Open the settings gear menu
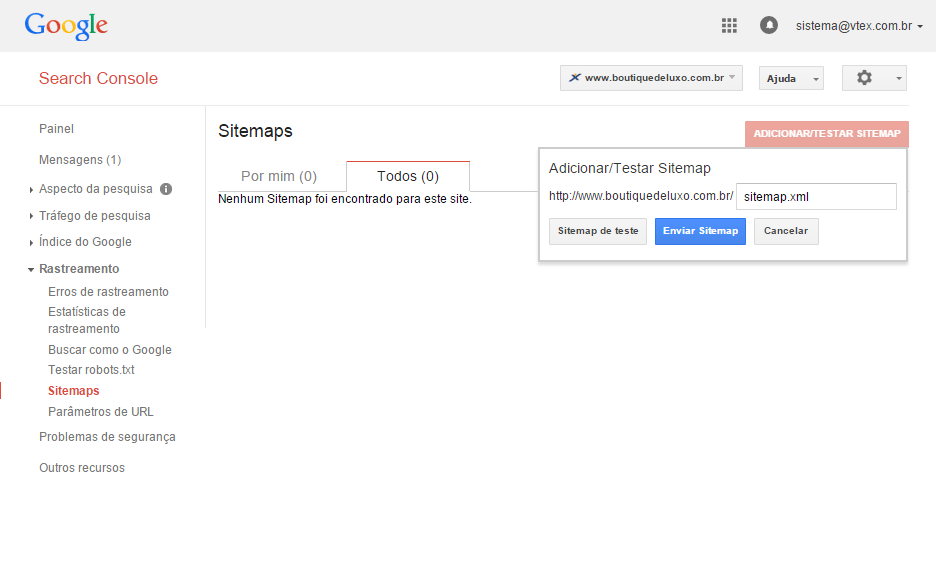The height and width of the screenshot is (587, 936). [x=873, y=78]
